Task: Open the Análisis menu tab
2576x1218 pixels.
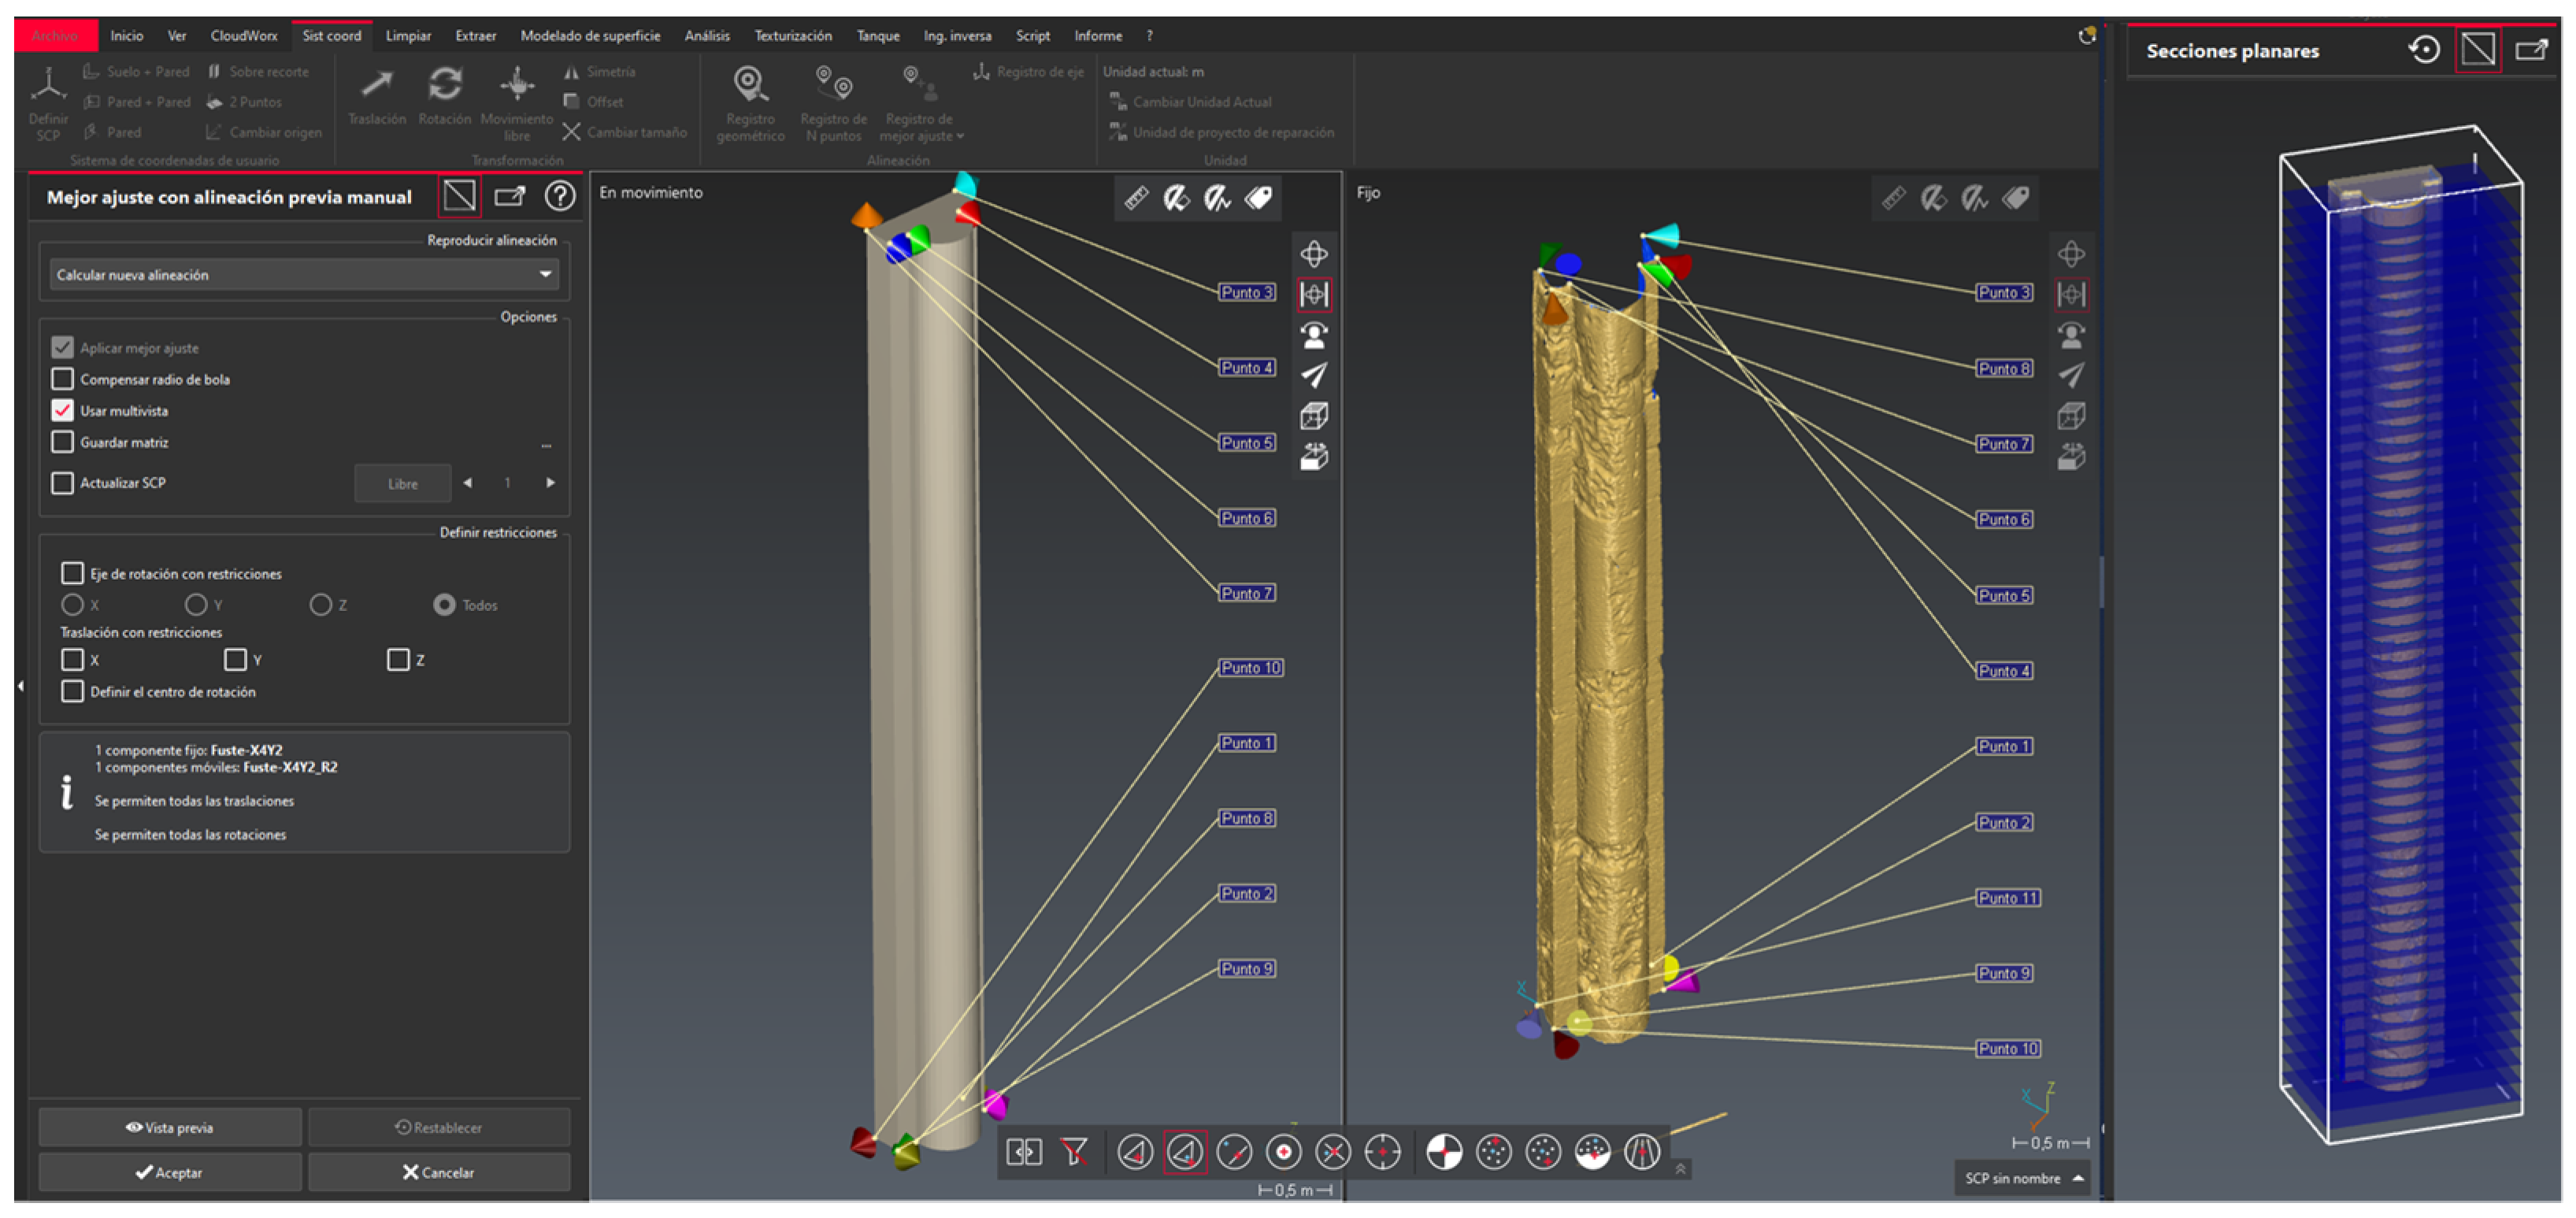Action: (707, 36)
